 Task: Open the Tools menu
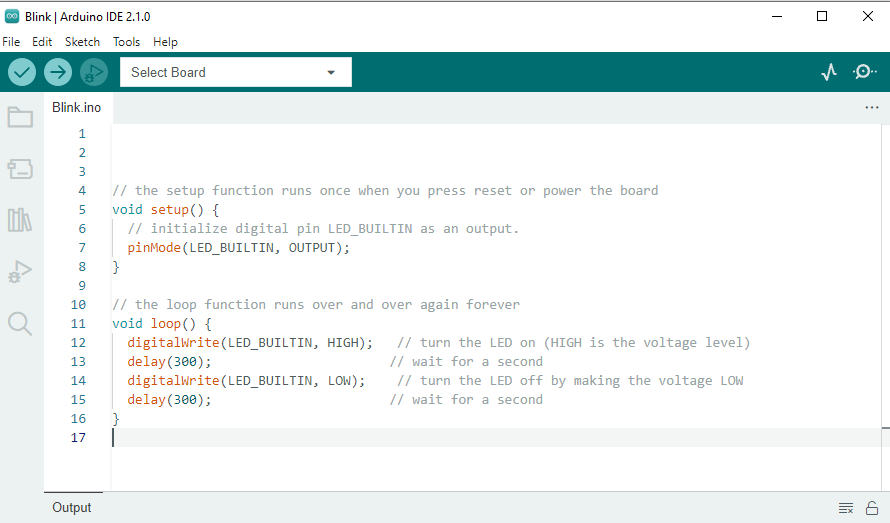[126, 42]
